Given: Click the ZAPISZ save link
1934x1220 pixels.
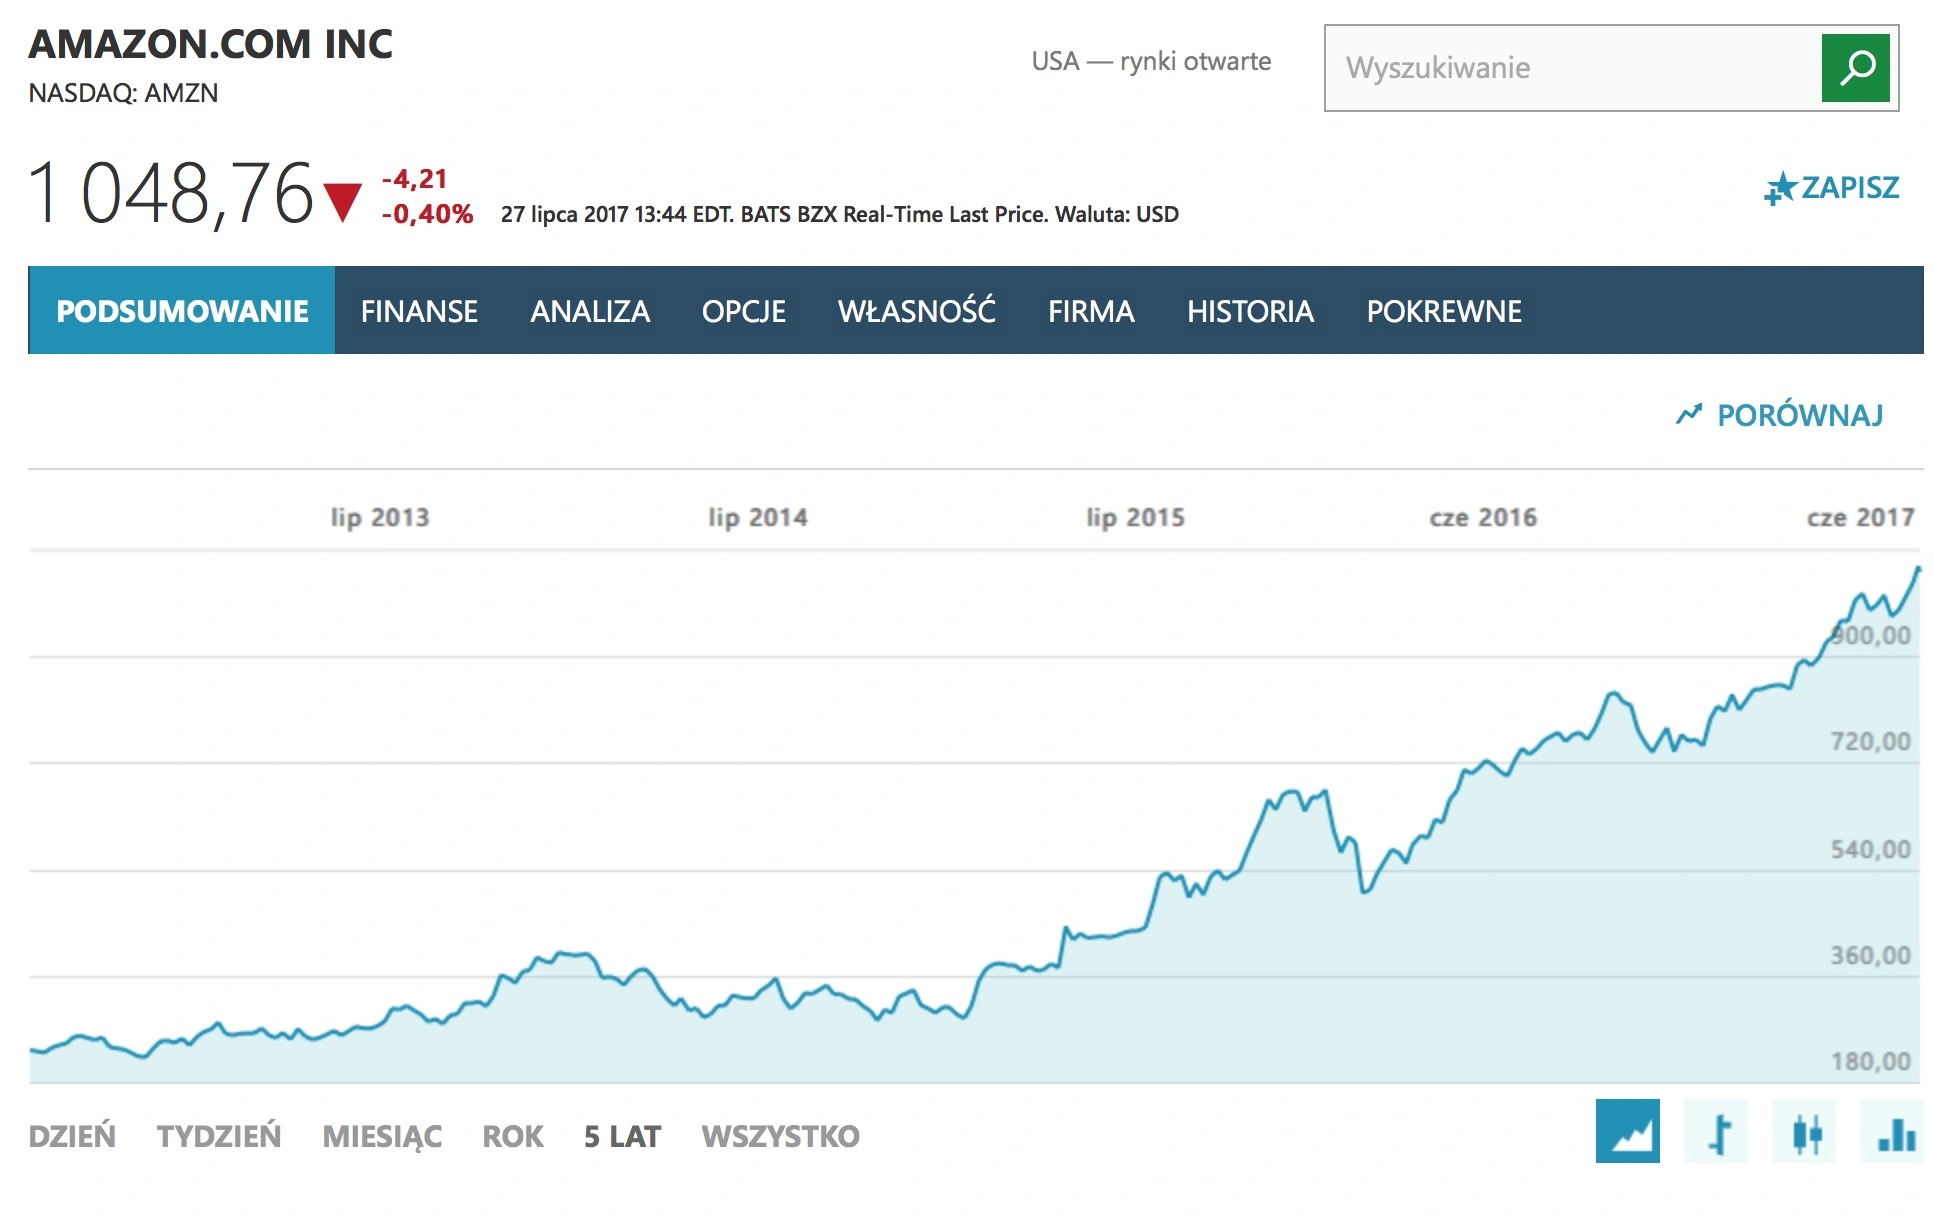Looking at the screenshot, I should click(1850, 188).
